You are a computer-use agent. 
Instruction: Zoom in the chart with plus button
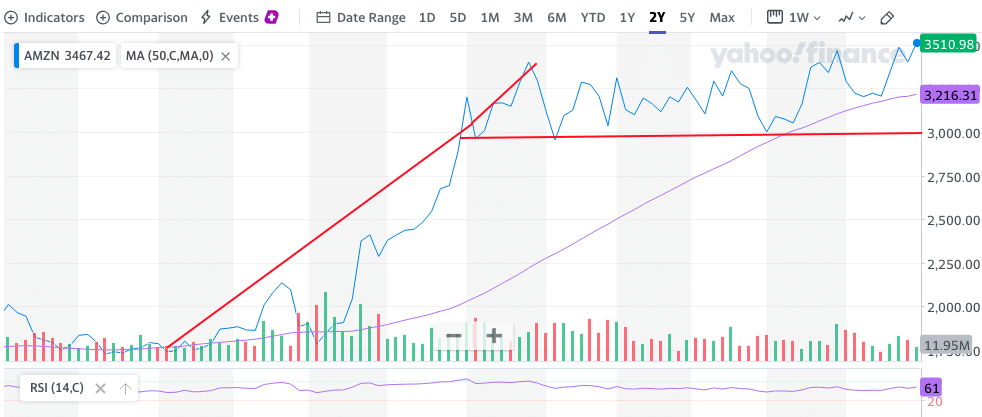tap(493, 336)
